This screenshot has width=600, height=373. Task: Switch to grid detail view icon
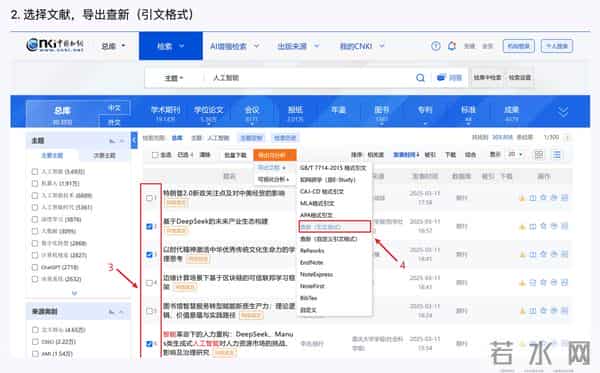(x=539, y=155)
